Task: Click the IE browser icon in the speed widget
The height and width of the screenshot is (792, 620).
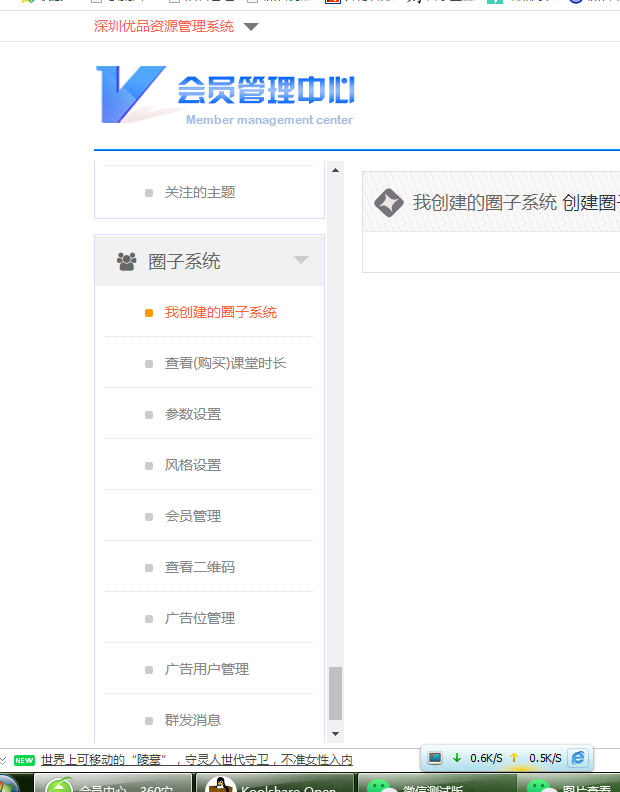Action: pos(578,758)
